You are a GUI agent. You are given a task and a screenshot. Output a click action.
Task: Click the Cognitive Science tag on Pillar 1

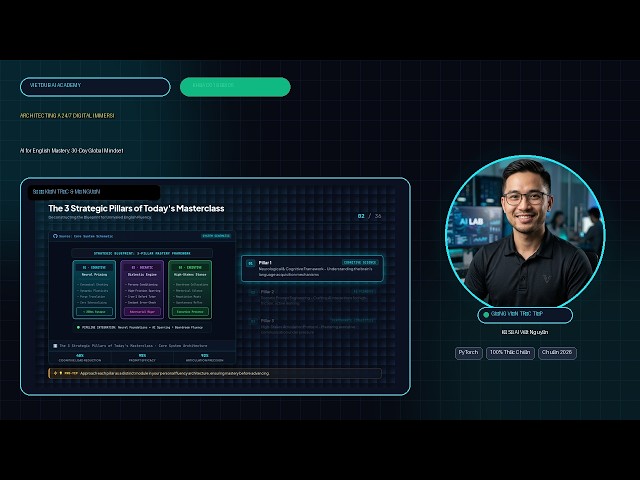pyautogui.click(x=360, y=262)
